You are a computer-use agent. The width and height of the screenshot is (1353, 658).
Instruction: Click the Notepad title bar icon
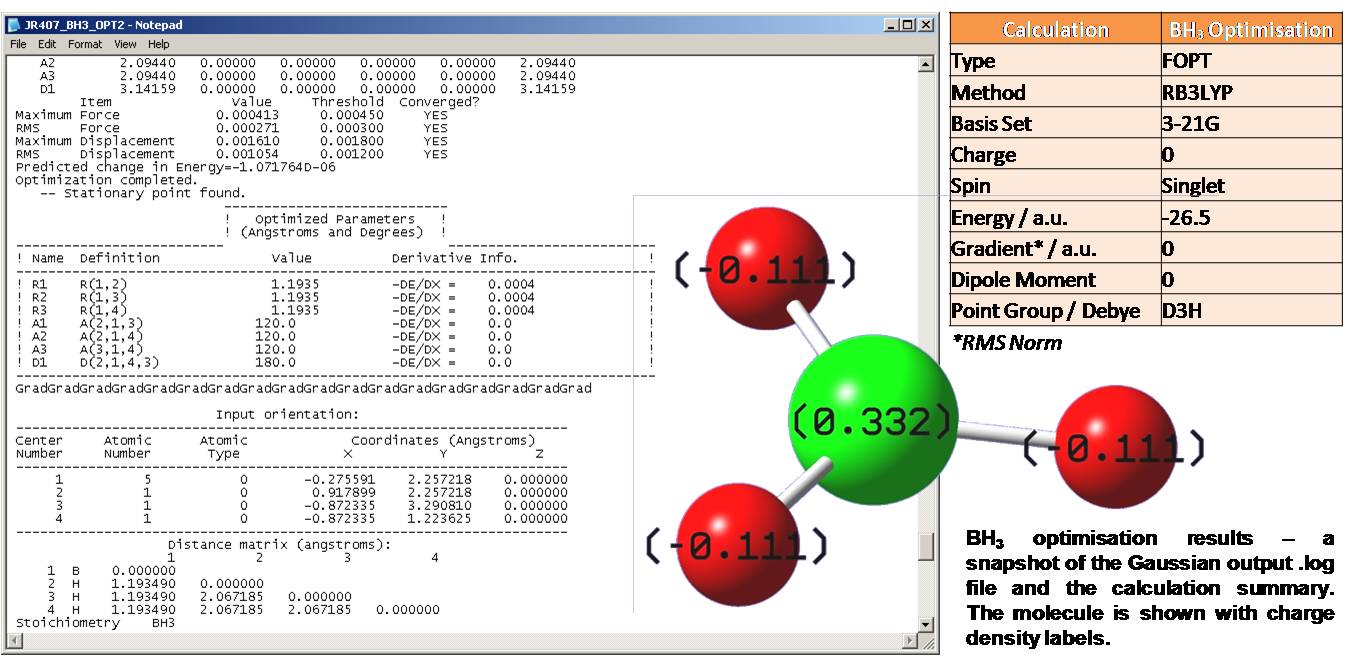[x=16, y=25]
